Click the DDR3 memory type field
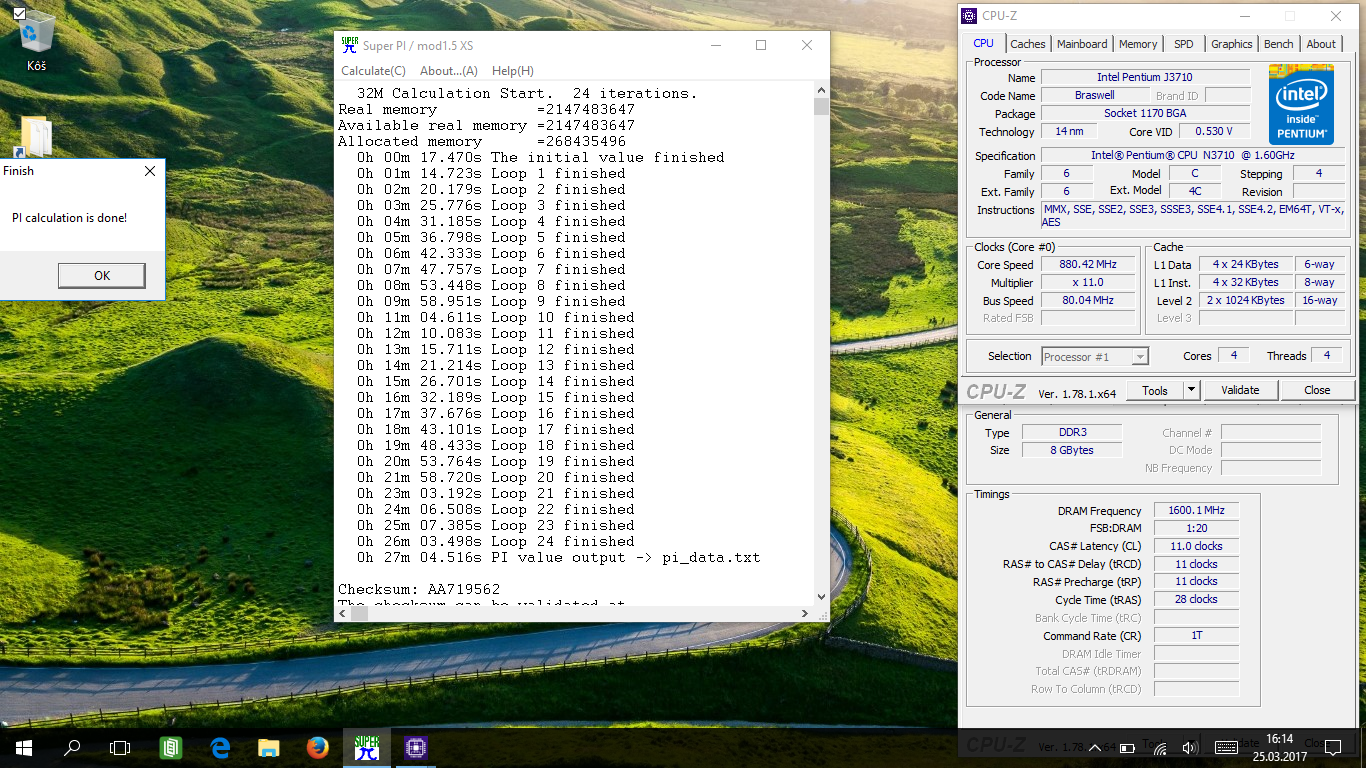This screenshot has height=768, width=1366. (1072, 433)
